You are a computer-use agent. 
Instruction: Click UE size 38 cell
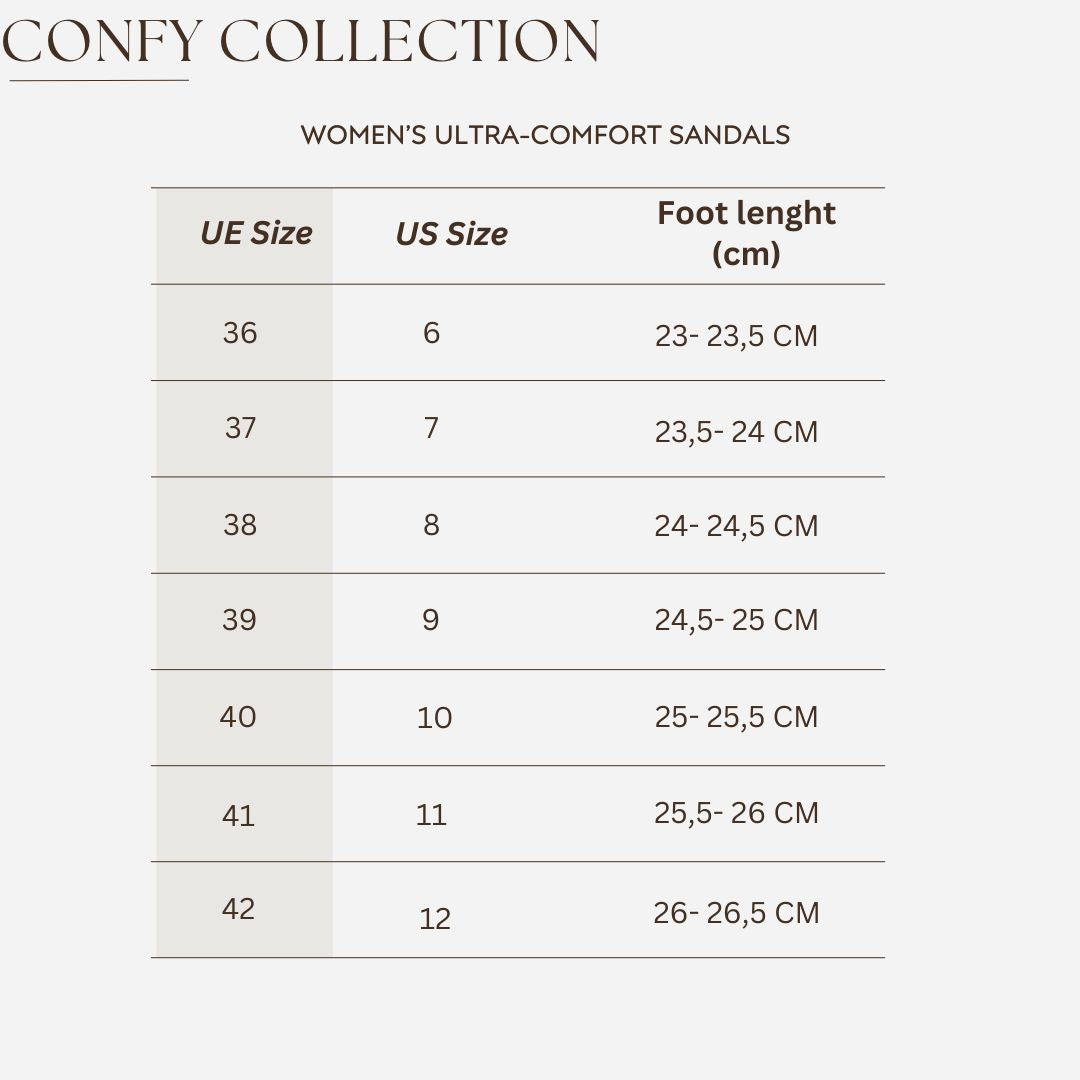[x=240, y=525]
